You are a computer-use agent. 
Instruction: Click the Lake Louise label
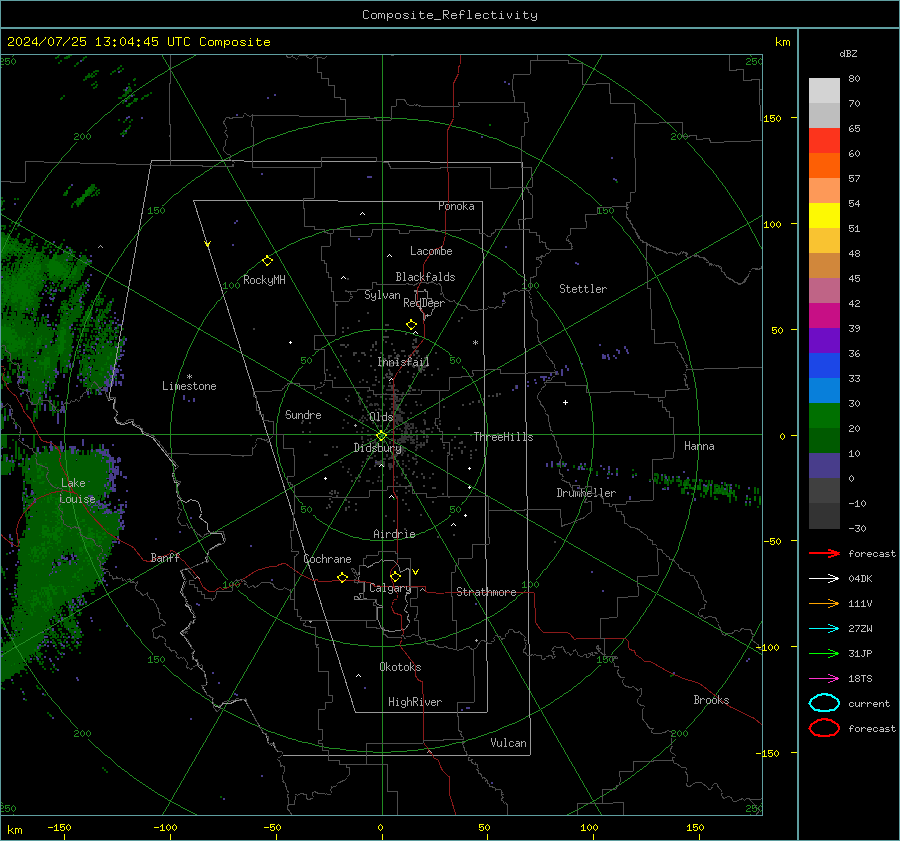[77, 491]
